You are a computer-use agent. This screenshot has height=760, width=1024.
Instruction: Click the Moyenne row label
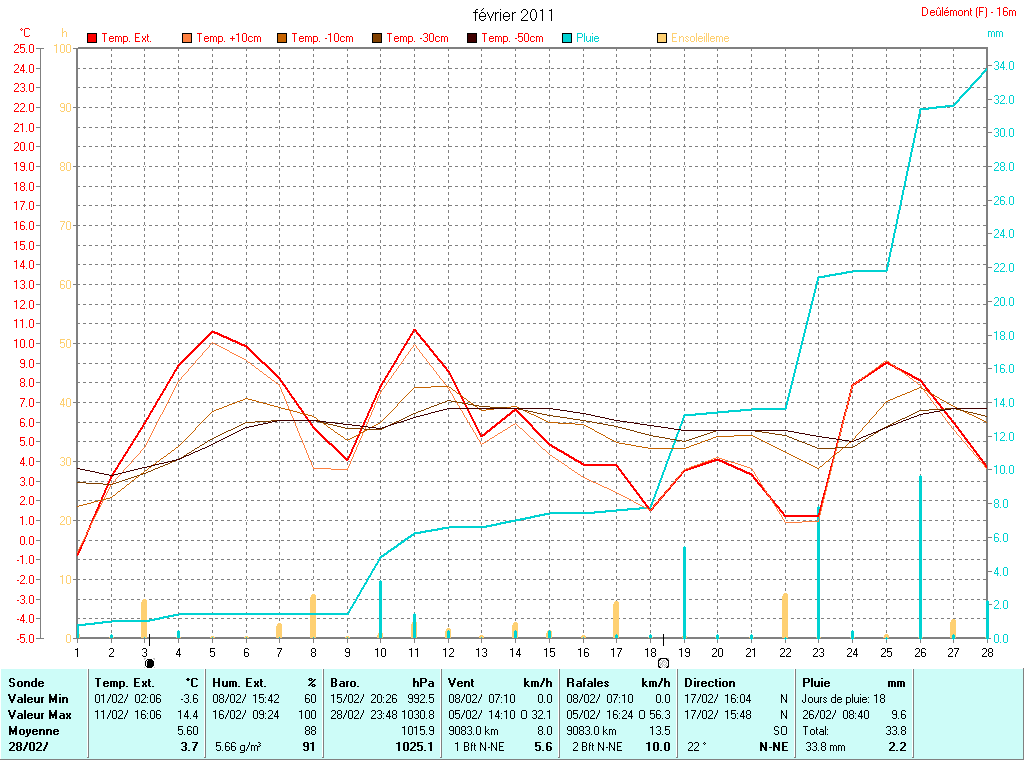33,731
